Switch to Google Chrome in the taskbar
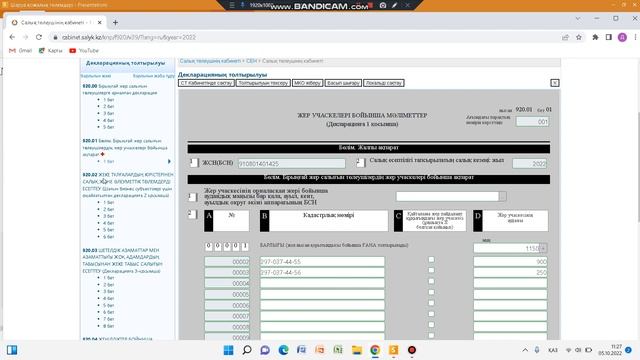The image size is (640, 360). [x=375, y=350]
